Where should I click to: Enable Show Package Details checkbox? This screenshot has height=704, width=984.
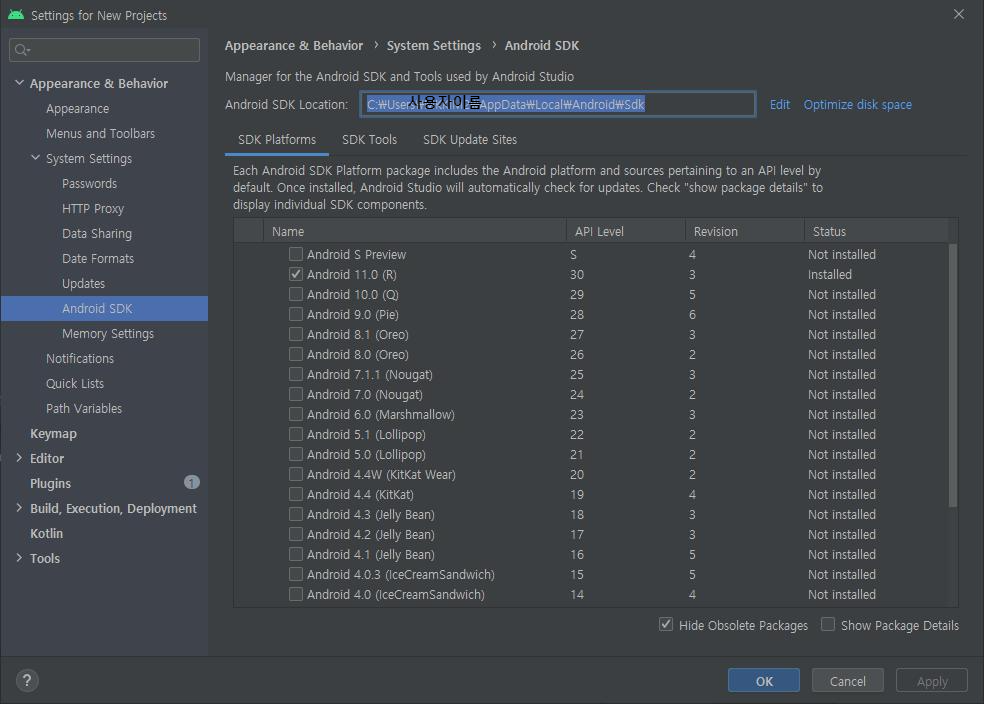point(828,624)
